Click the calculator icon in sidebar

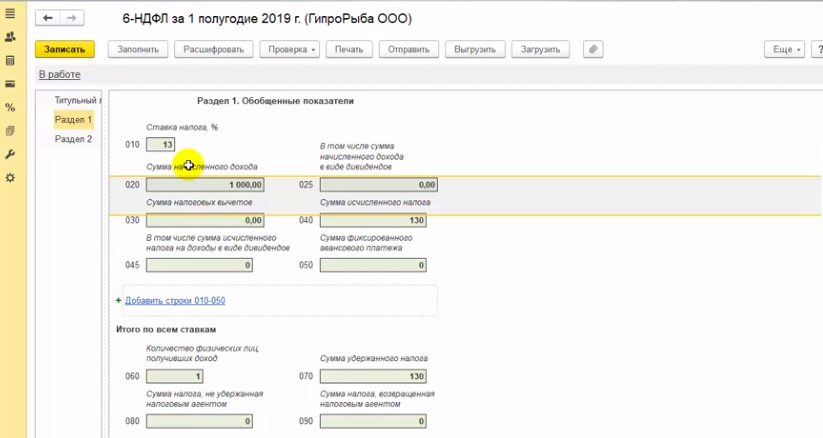point(10,61)
